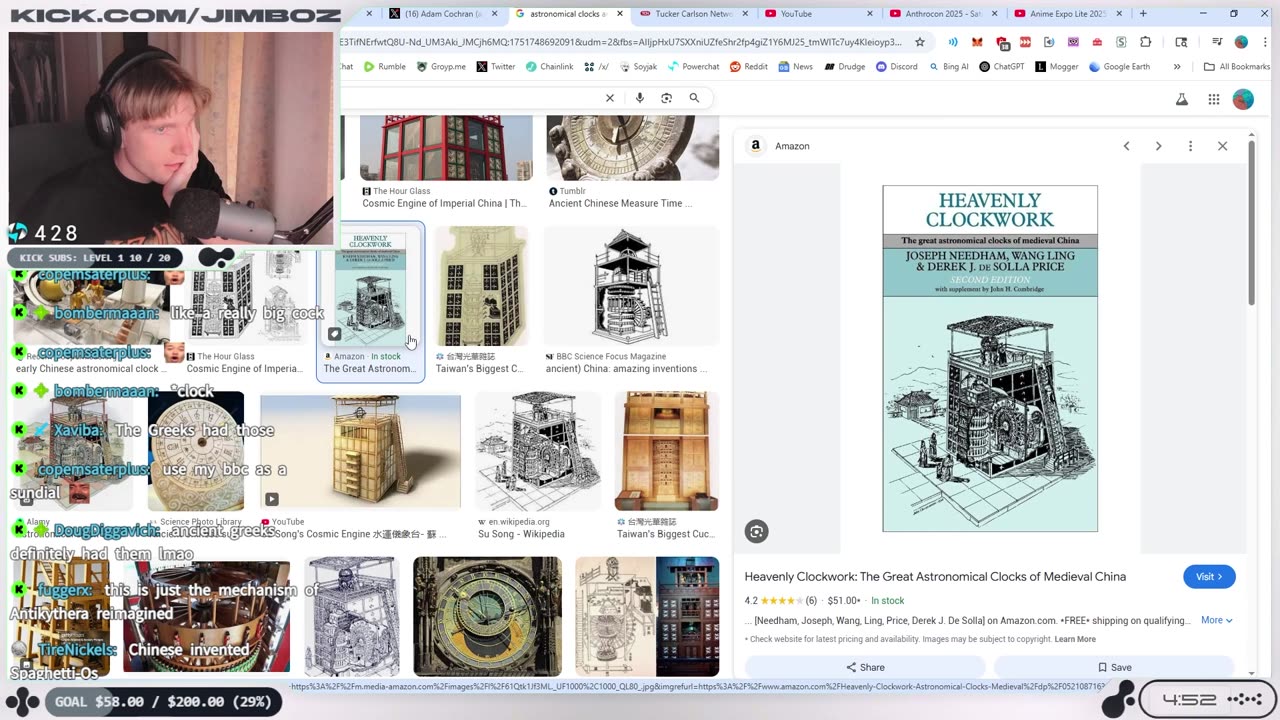Viewport: 1280px width, 720px height.
Task: Open the Drudge bookmark
Action: pos(844,67)
